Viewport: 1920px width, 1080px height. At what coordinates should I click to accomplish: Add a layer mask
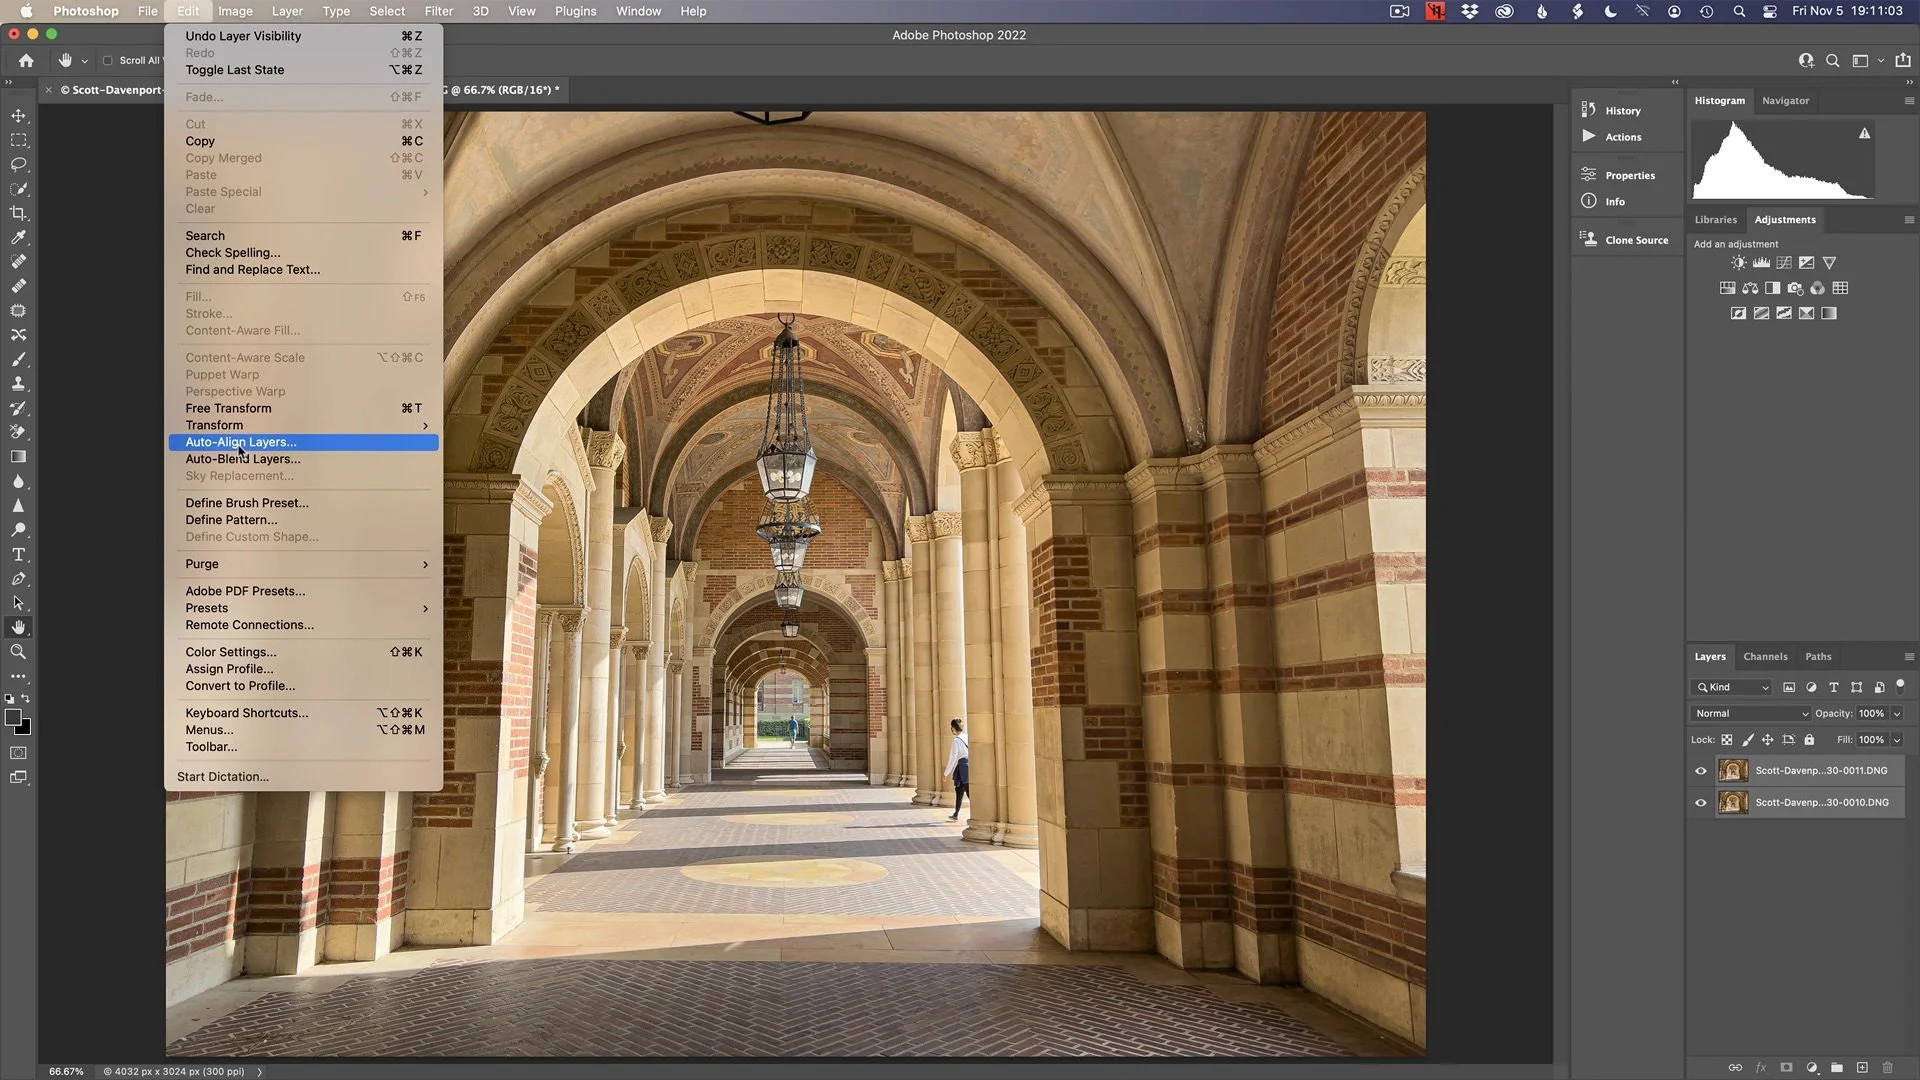click(x=1785, y=1067)
